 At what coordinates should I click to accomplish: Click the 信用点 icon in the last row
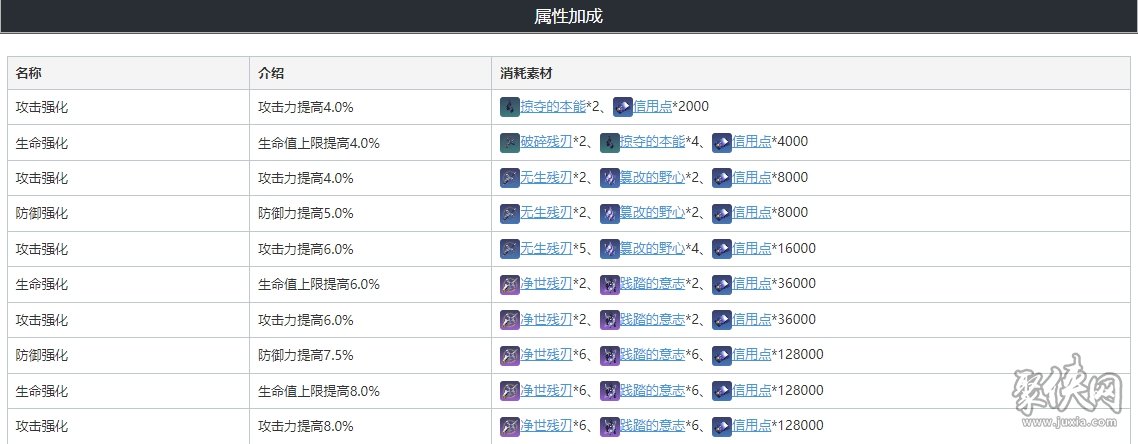tap(721, 427)
